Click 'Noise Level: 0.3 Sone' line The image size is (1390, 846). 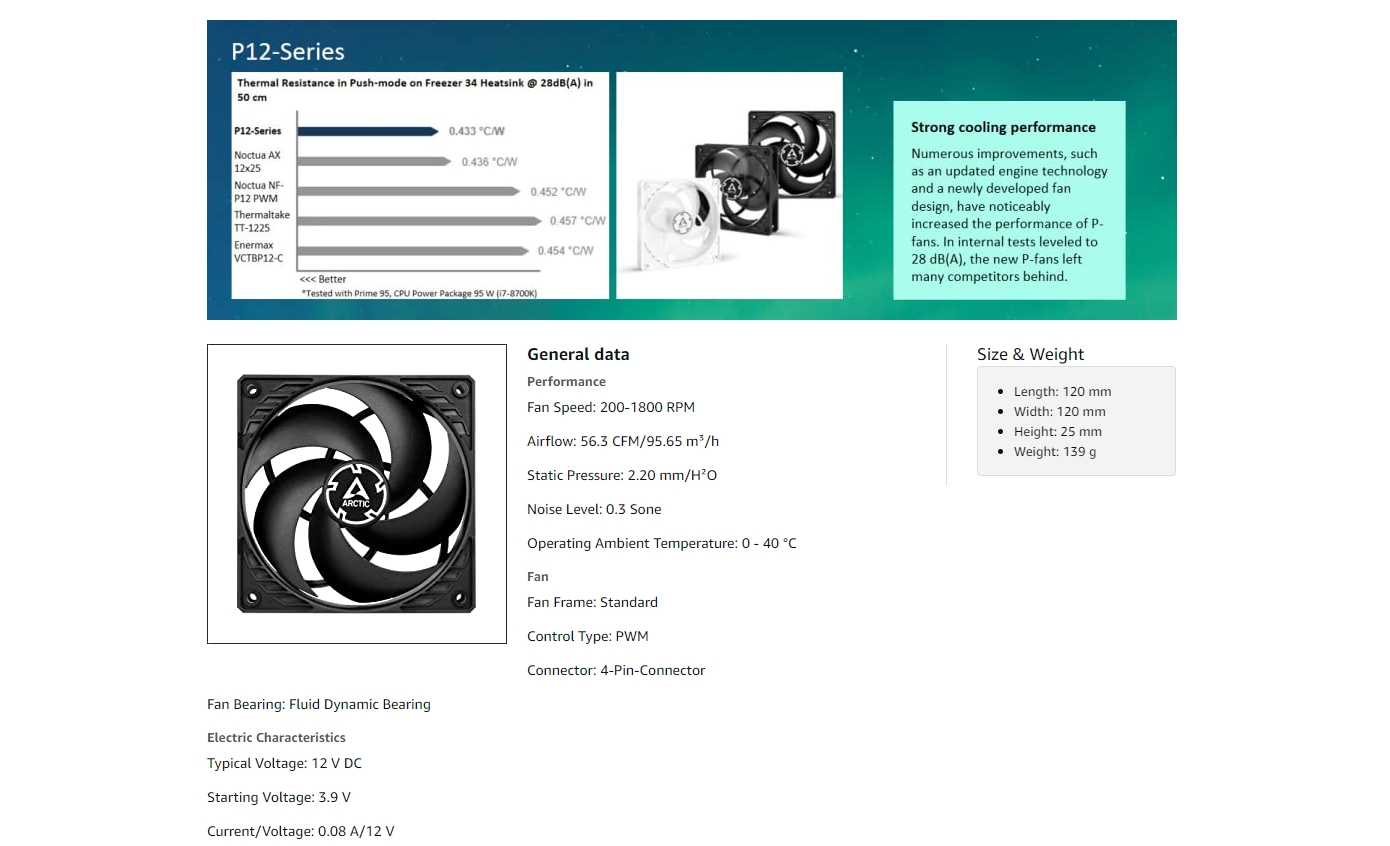pyautogui.click(x=594, y=509)
